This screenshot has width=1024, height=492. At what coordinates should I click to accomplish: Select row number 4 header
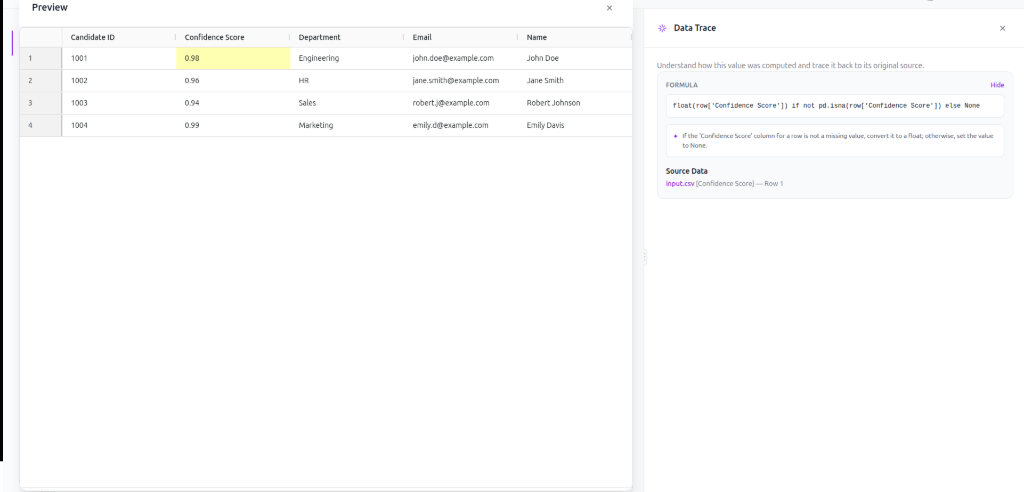(40, 125)
